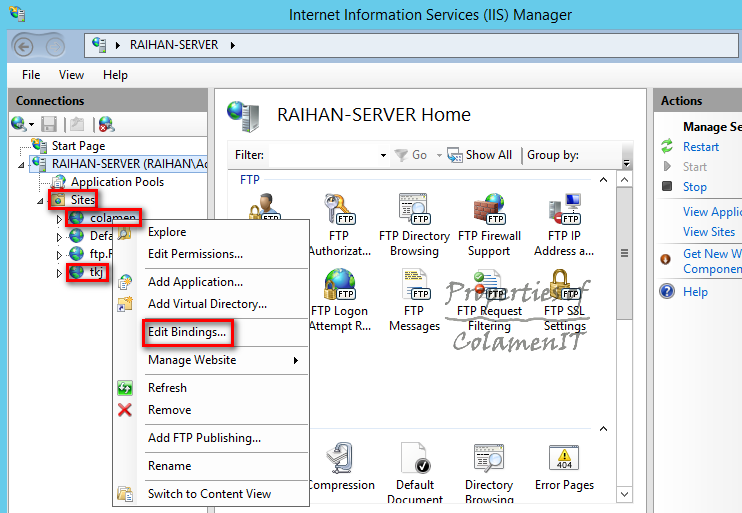Click the black Stop server icon

click(667, 186)
